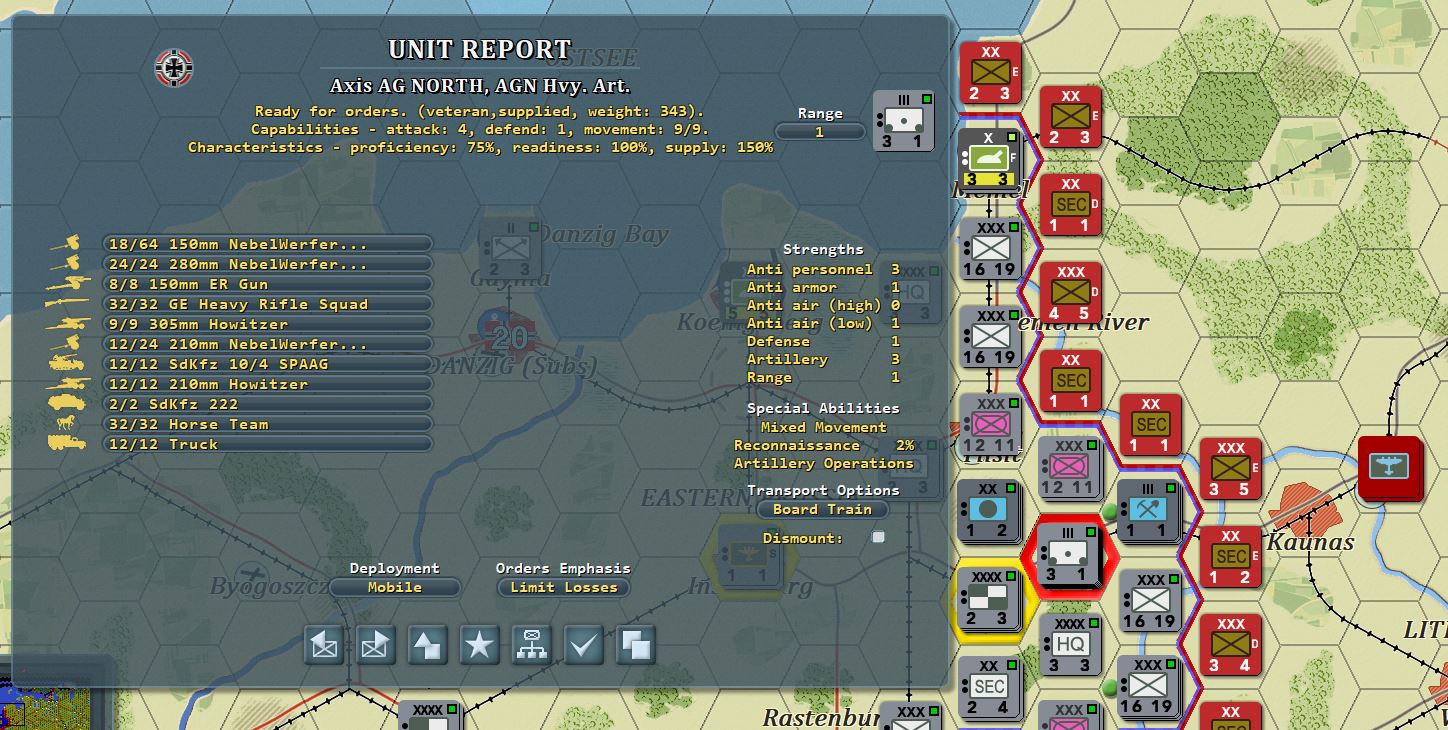Screen dimensions: 1448x730
Task: Select the 12/24 210mm NebelWerfer row
Action: coord(267,344)
